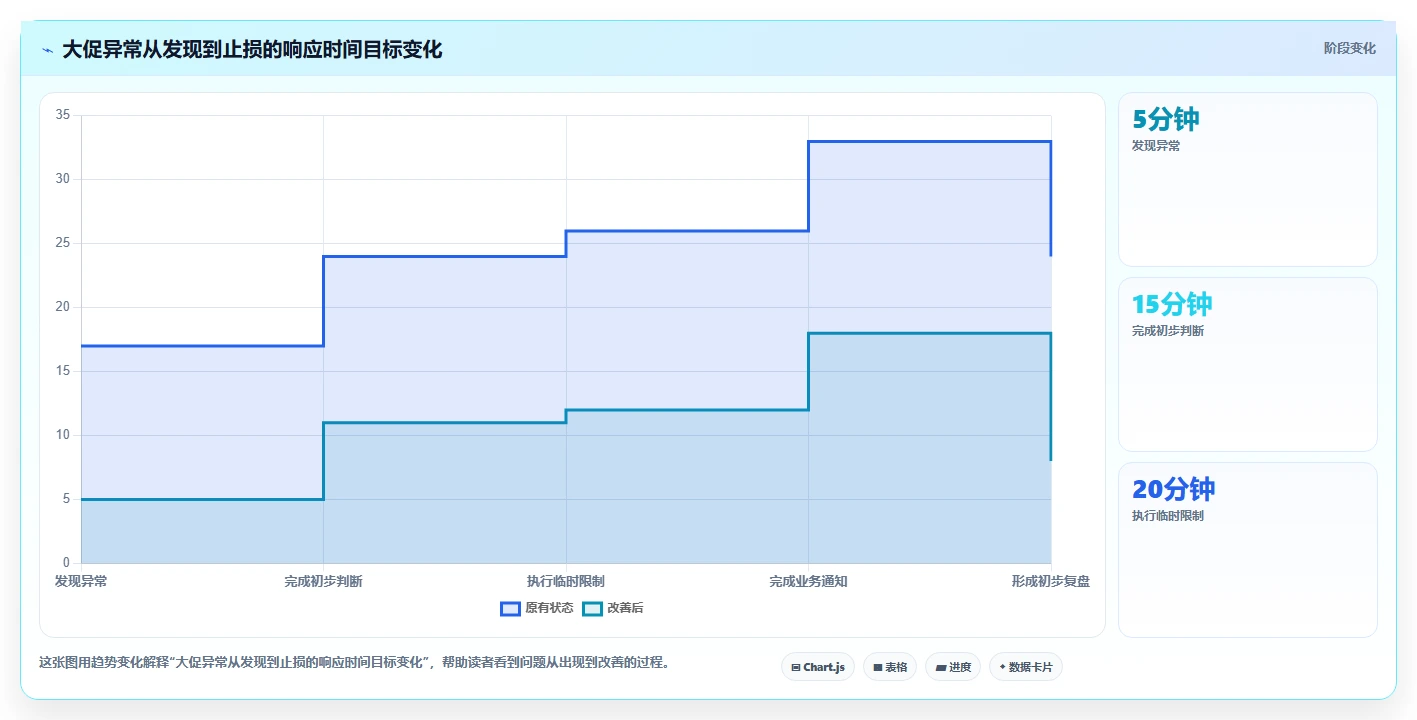Click the 完成业务通知 x-axis label

point(808,581)
